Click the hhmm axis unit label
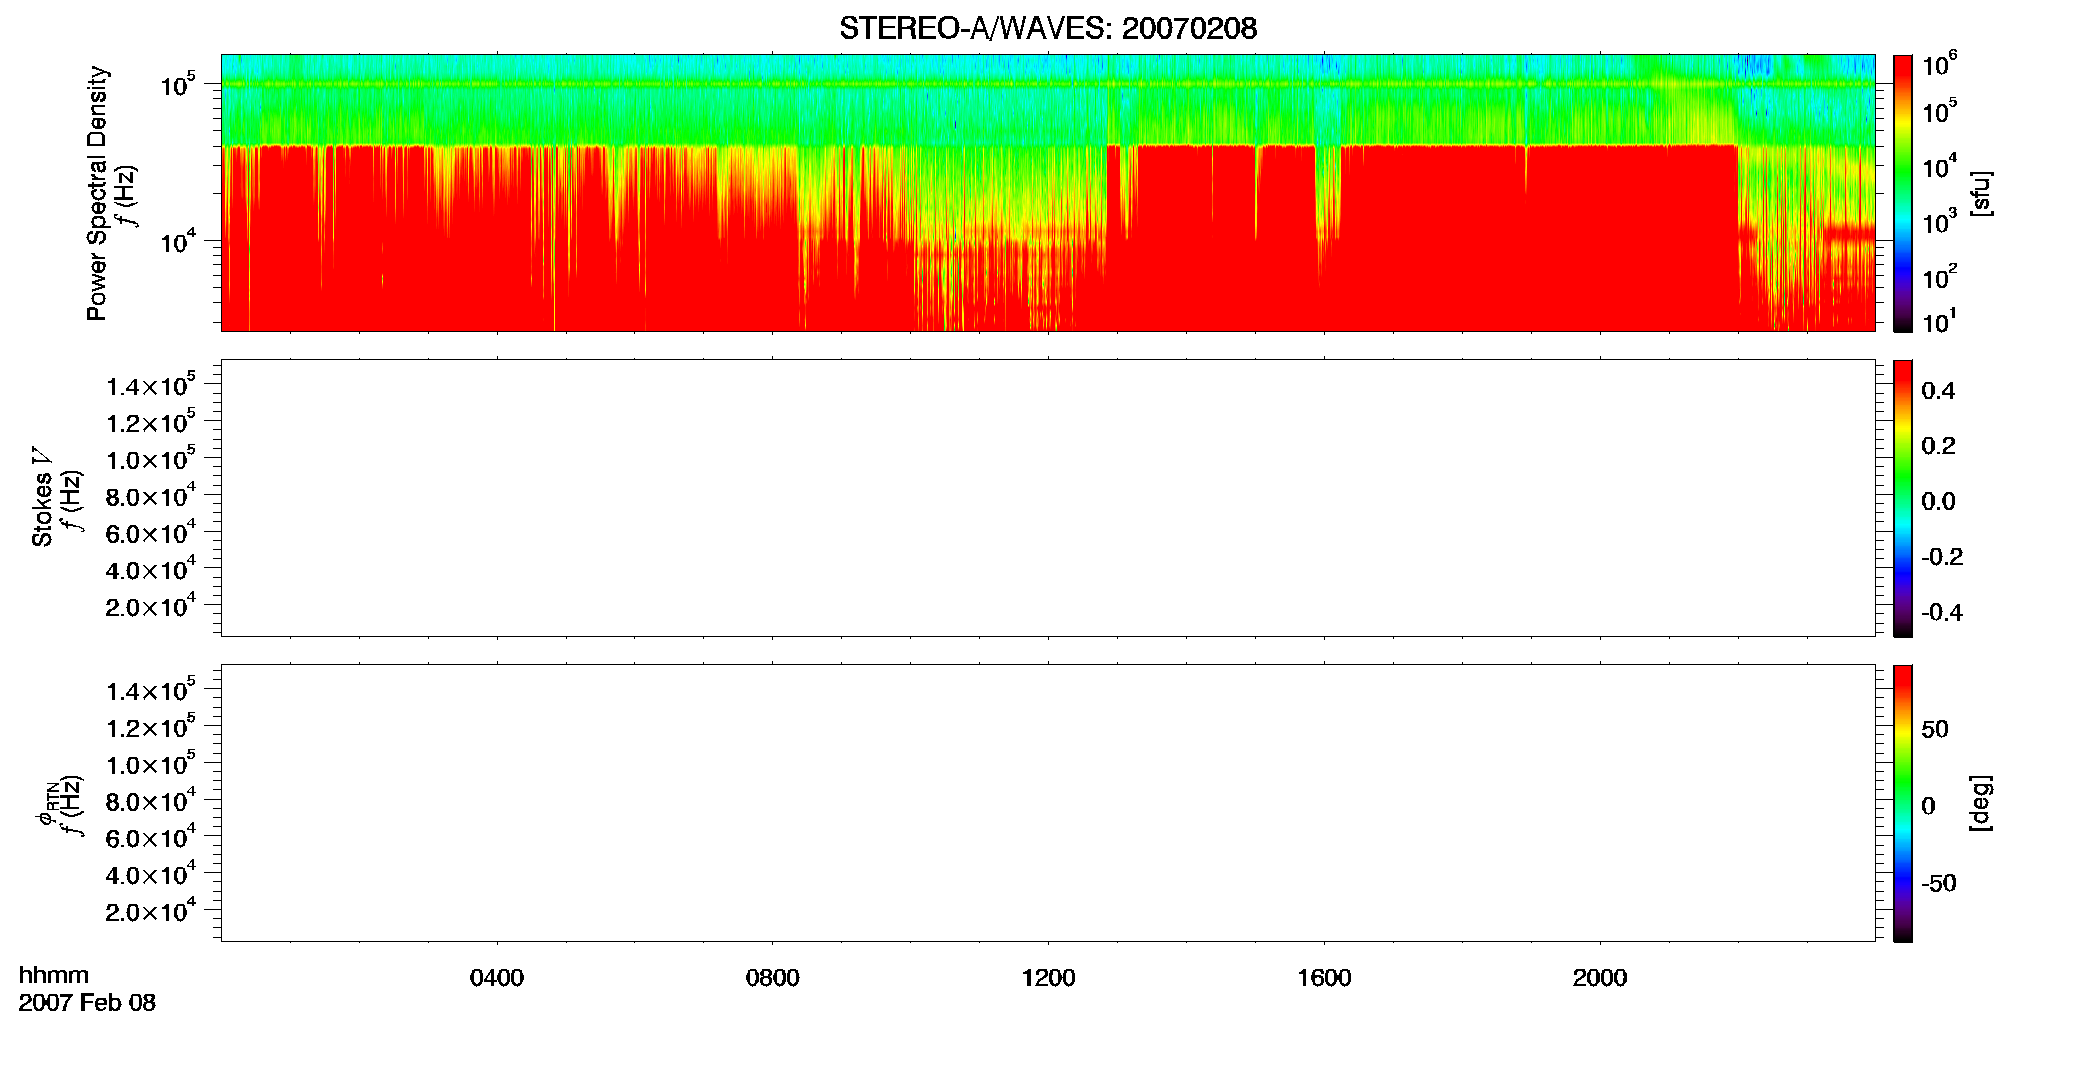2096x1080 pixels. point(54,975)
